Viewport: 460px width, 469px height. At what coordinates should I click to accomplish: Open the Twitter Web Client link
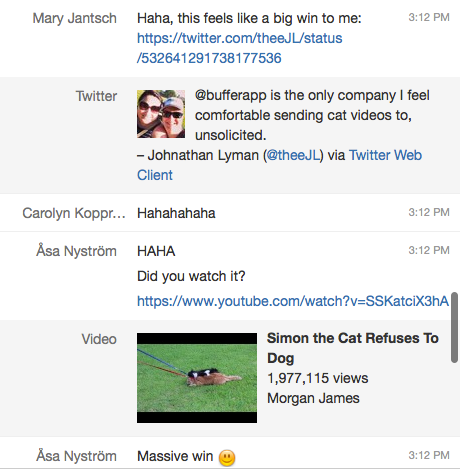[279, 165]
